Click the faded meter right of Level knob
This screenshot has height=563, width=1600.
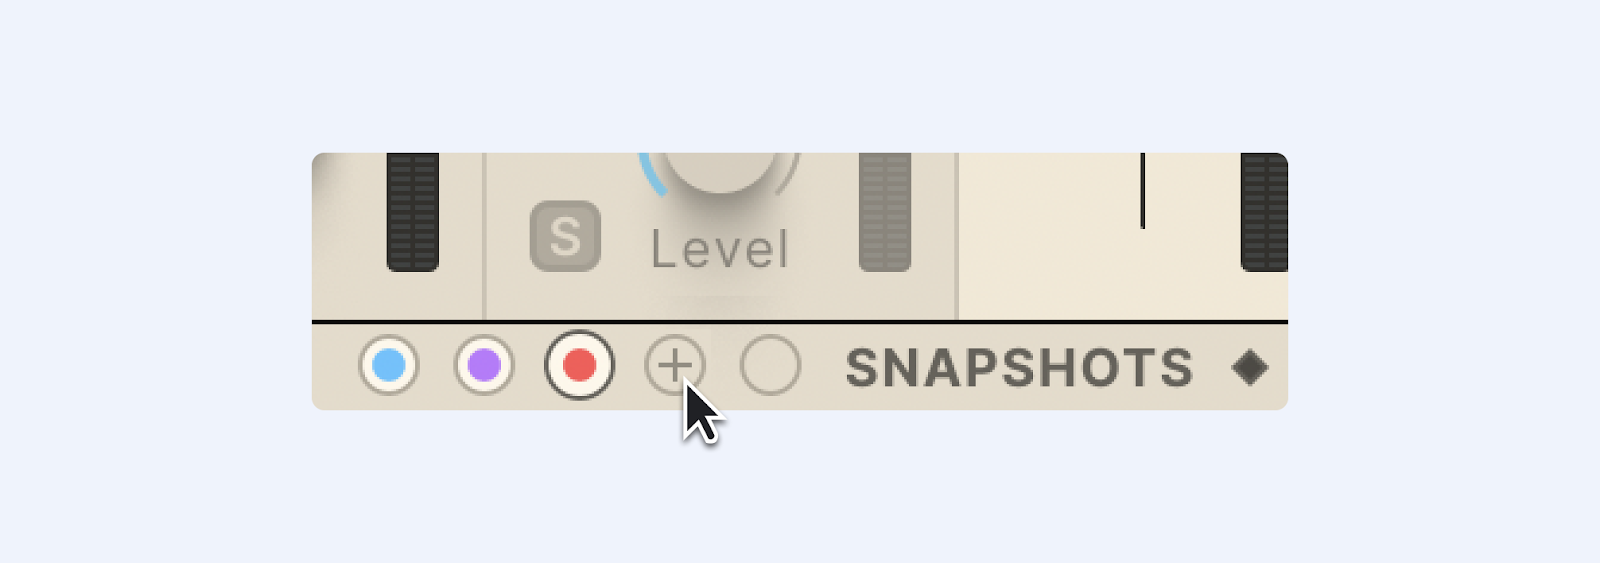885,212
